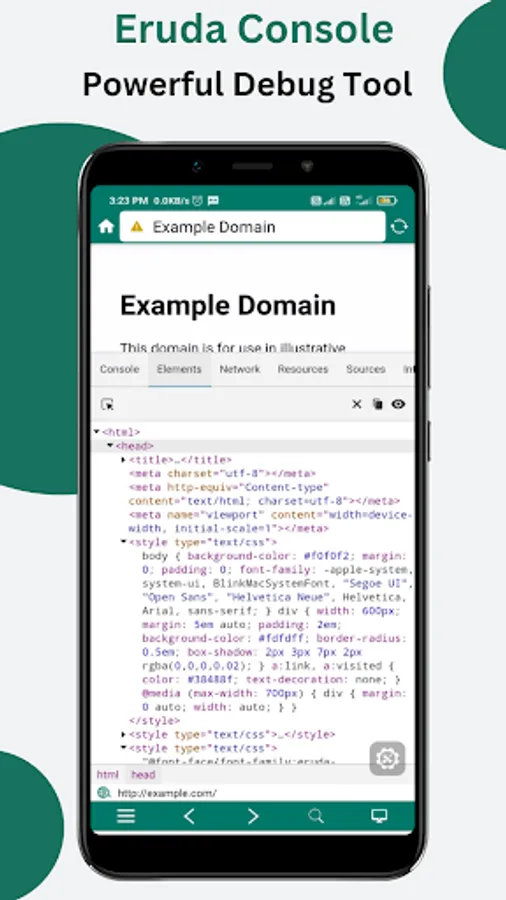Collapse the <head> node
Image resolution: width=506 pixels, height=900 pixels.
[110, 446]
